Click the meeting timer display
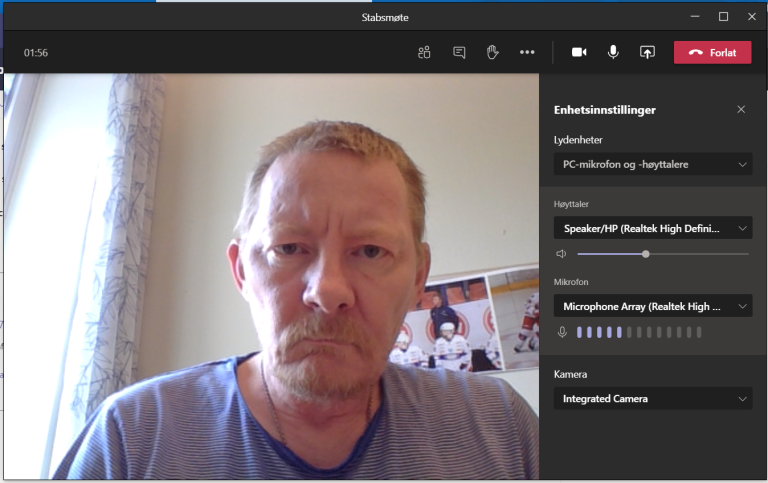The image size is (768, 483). click(36, 53)
